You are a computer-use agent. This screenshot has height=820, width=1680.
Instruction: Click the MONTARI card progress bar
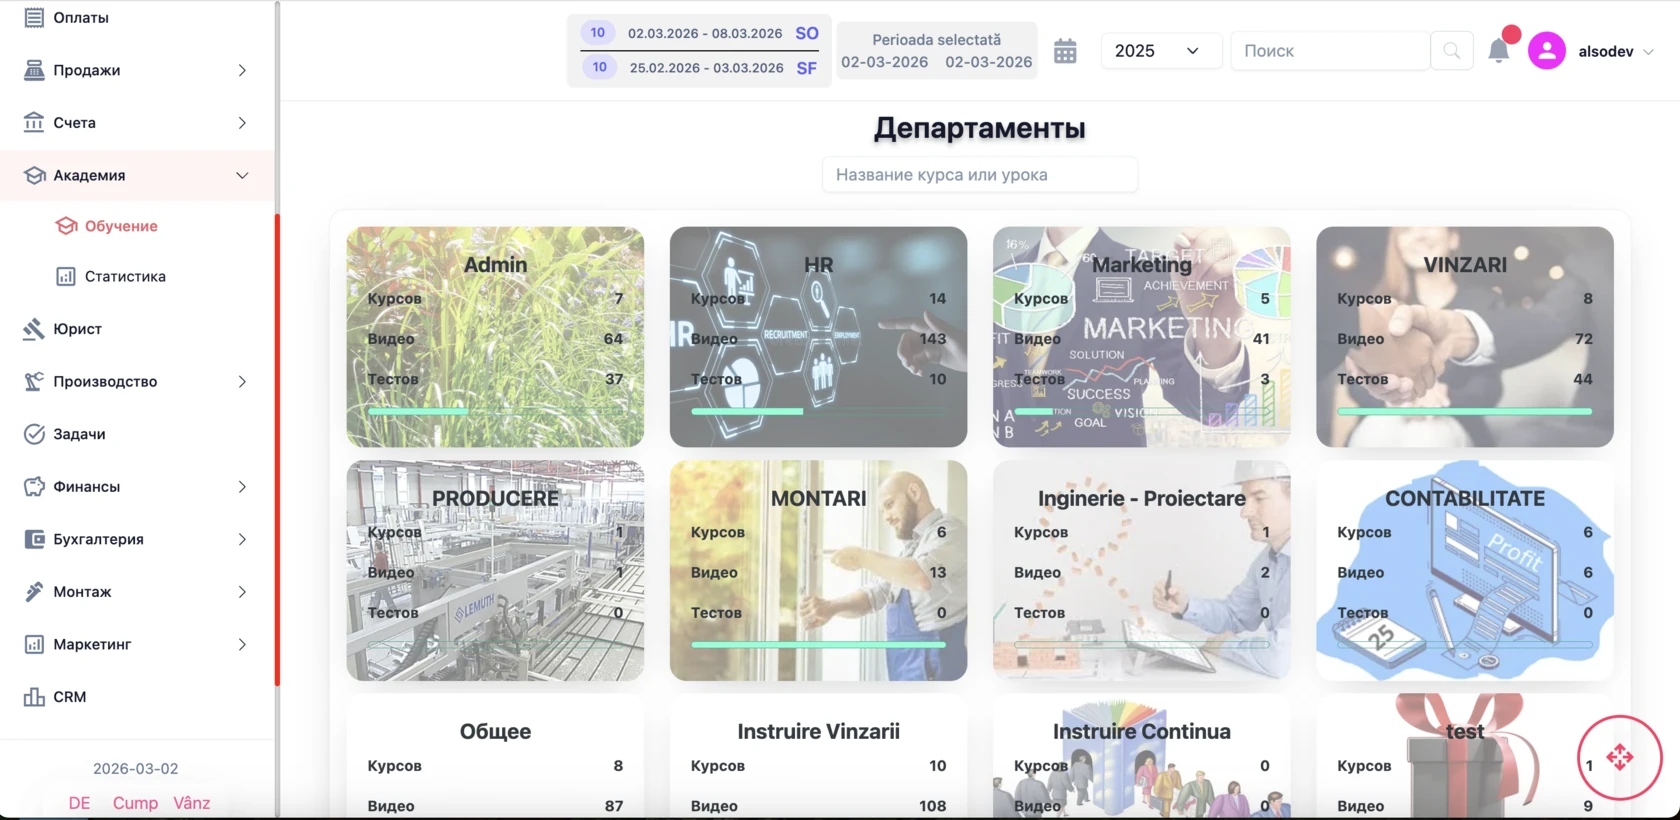pyautogui.click(x=818, y=645)
